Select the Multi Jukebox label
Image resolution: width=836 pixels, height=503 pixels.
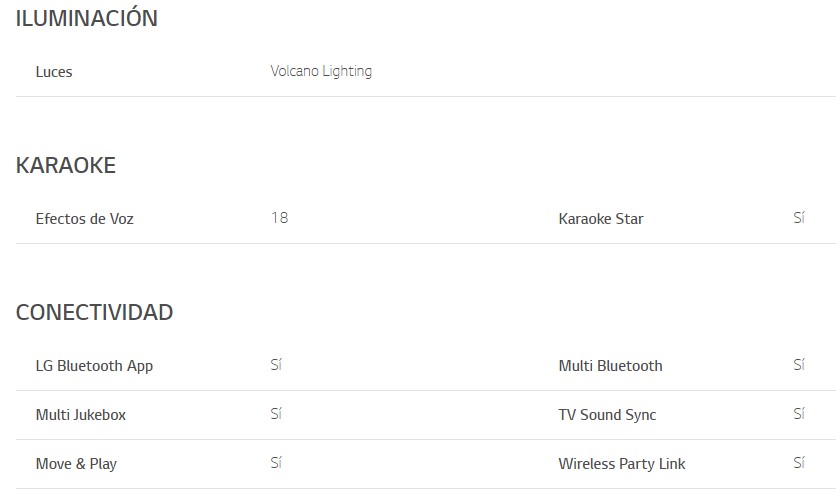(x=81, y=415)
